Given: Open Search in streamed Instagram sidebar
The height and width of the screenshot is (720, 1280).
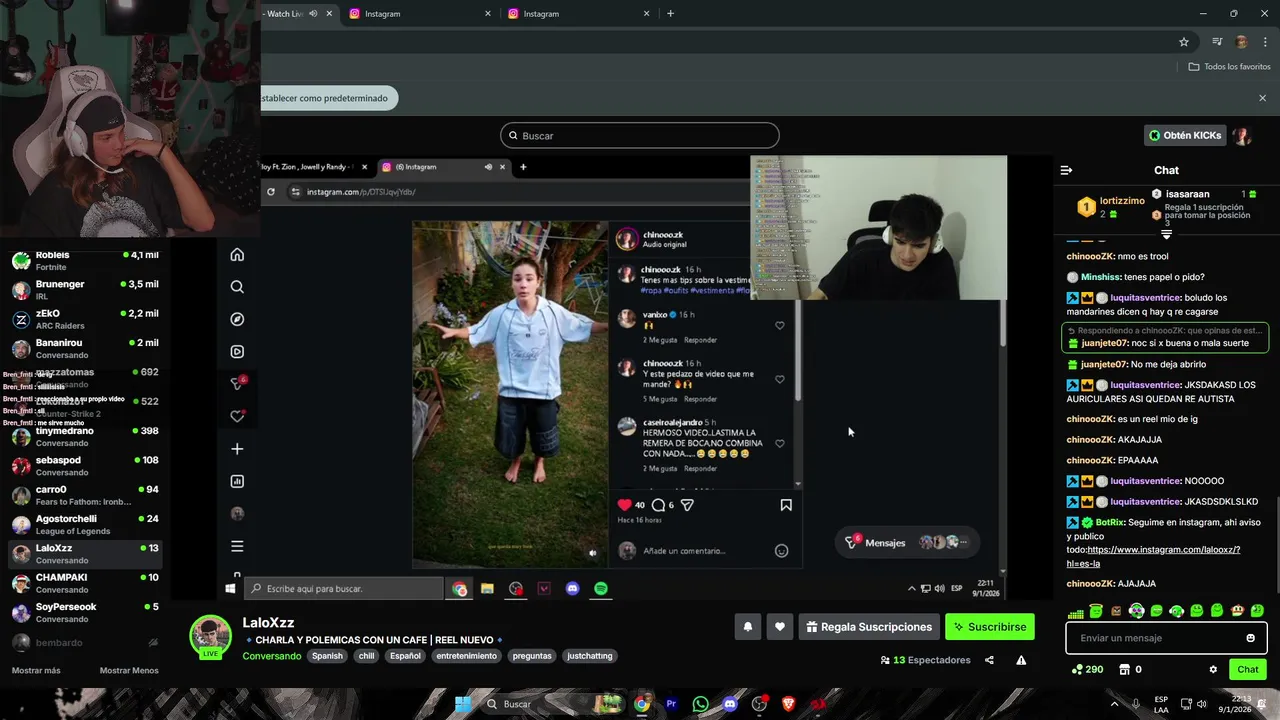Looking at the screenshot, I should point(237,287).
